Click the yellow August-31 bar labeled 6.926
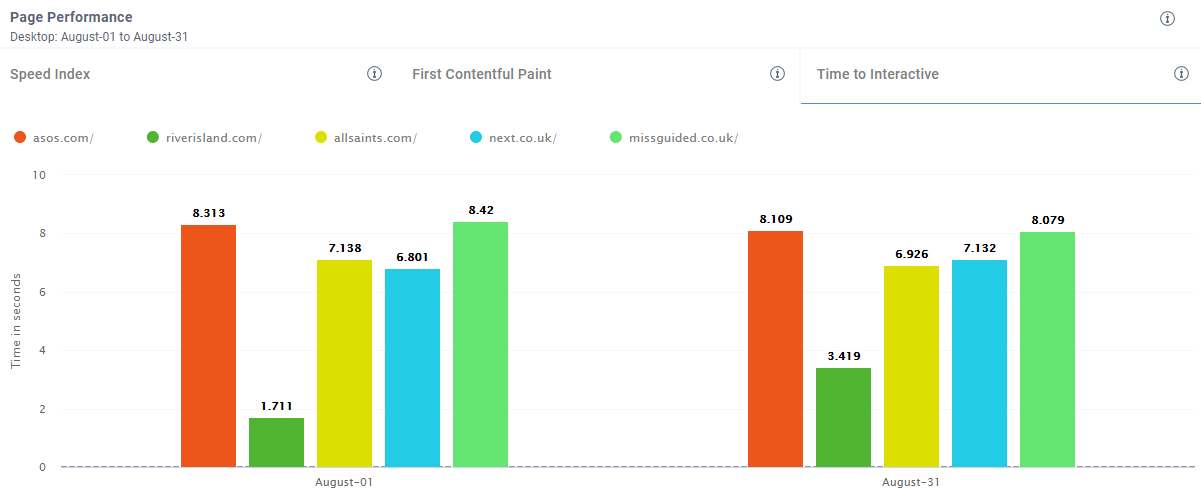The image size is (1201, 503). (911, 366)
